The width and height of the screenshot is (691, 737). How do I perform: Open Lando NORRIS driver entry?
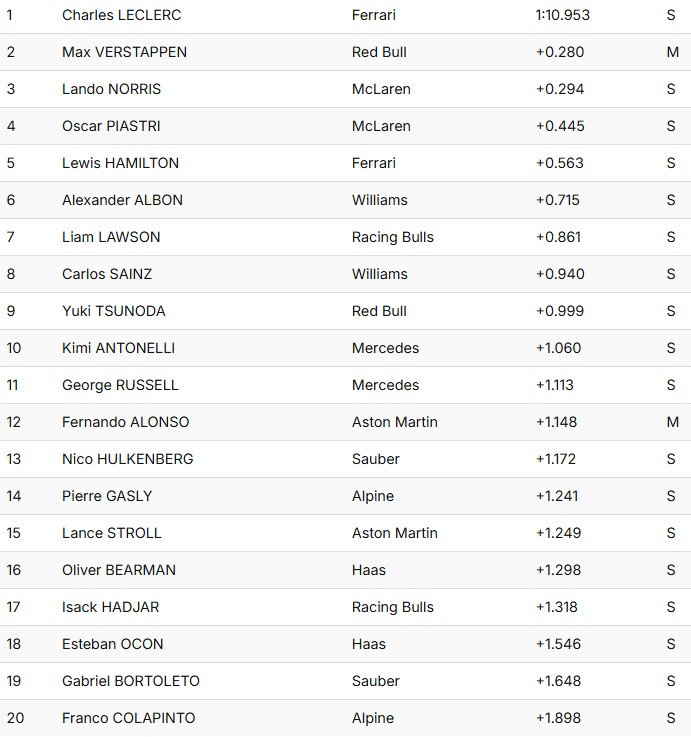[x=111, y=89]
